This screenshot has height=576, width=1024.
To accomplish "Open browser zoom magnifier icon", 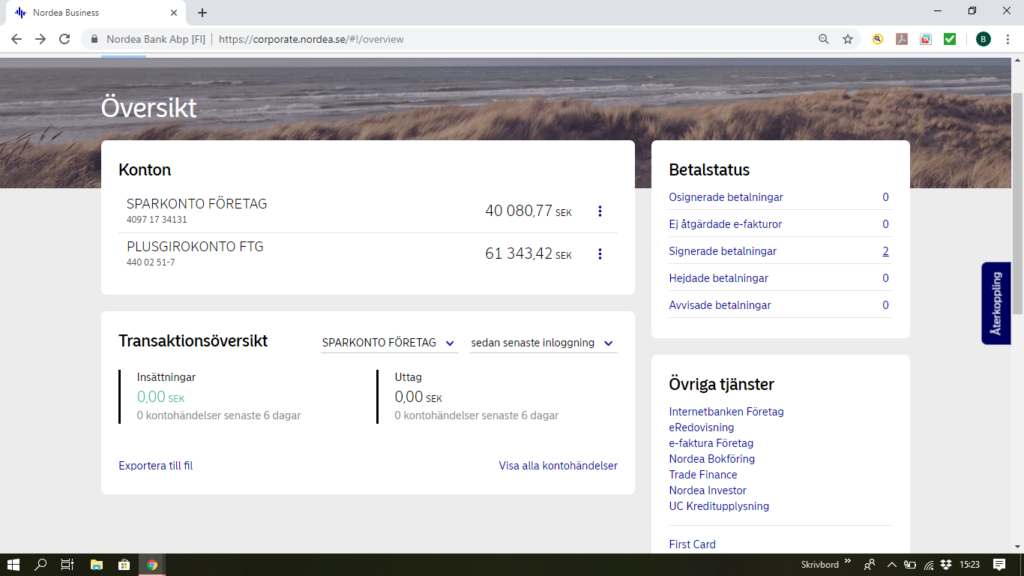I will [824, 39].
